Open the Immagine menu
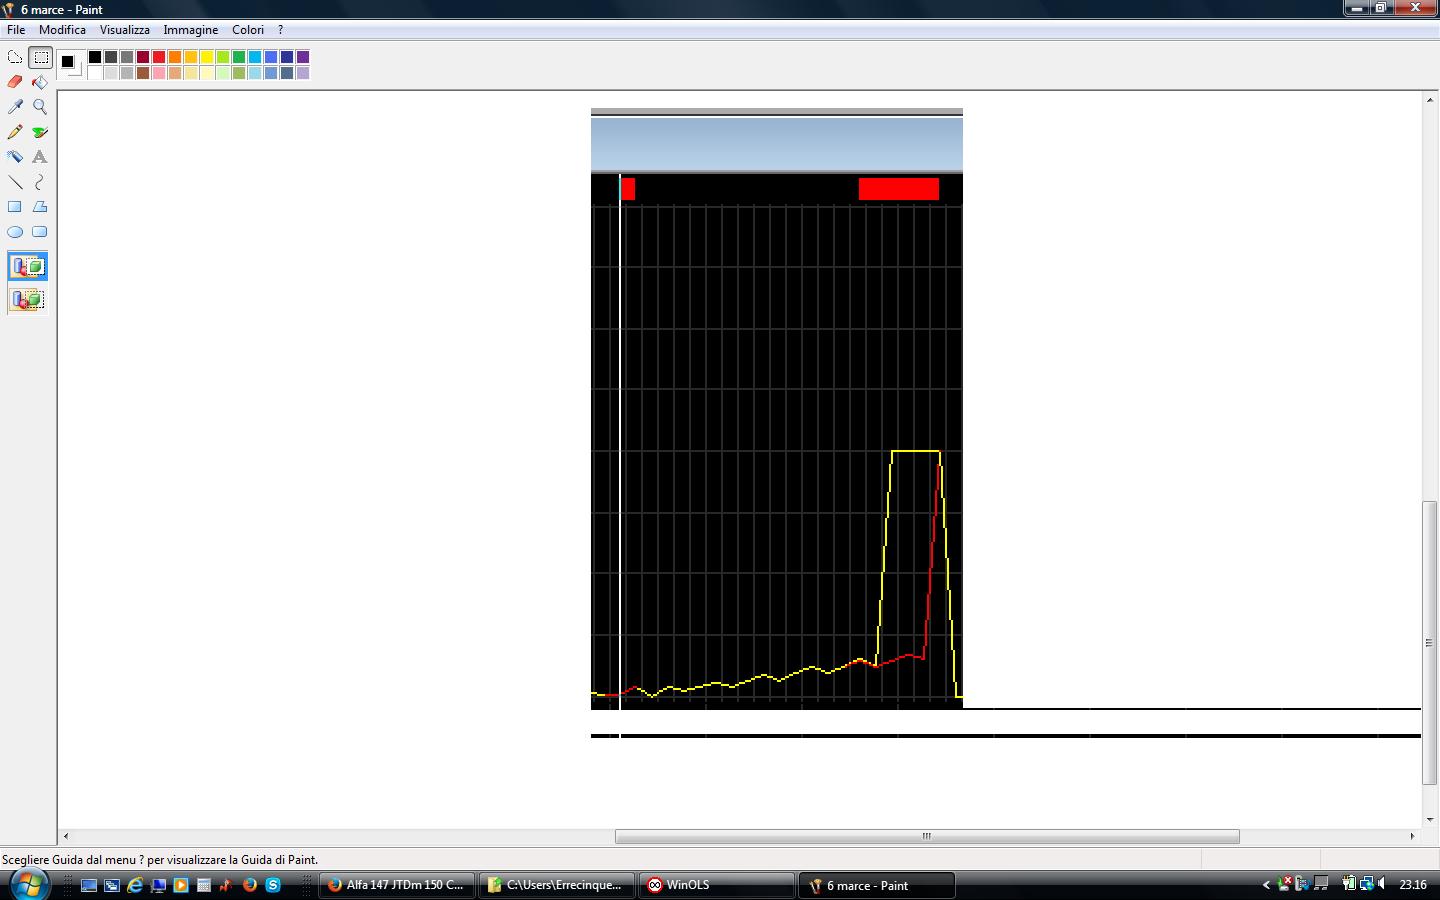 [191, 30]
